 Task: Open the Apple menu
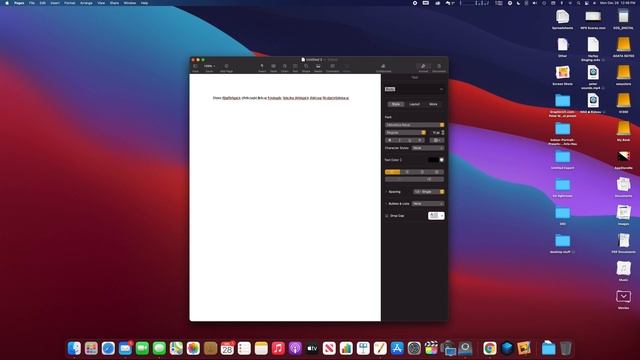pos(7,3)
